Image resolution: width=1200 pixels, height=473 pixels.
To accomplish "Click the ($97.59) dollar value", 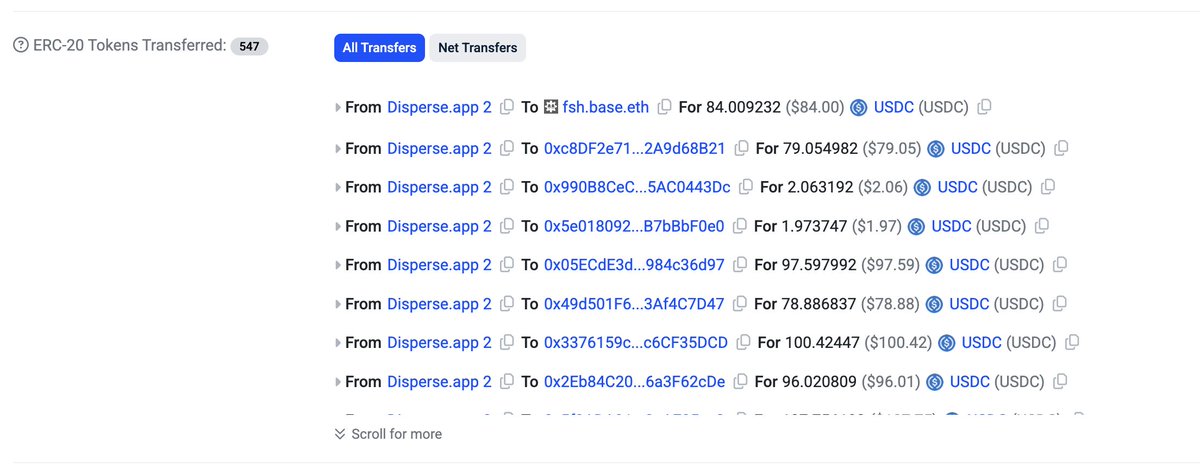I will coord(889,265).
